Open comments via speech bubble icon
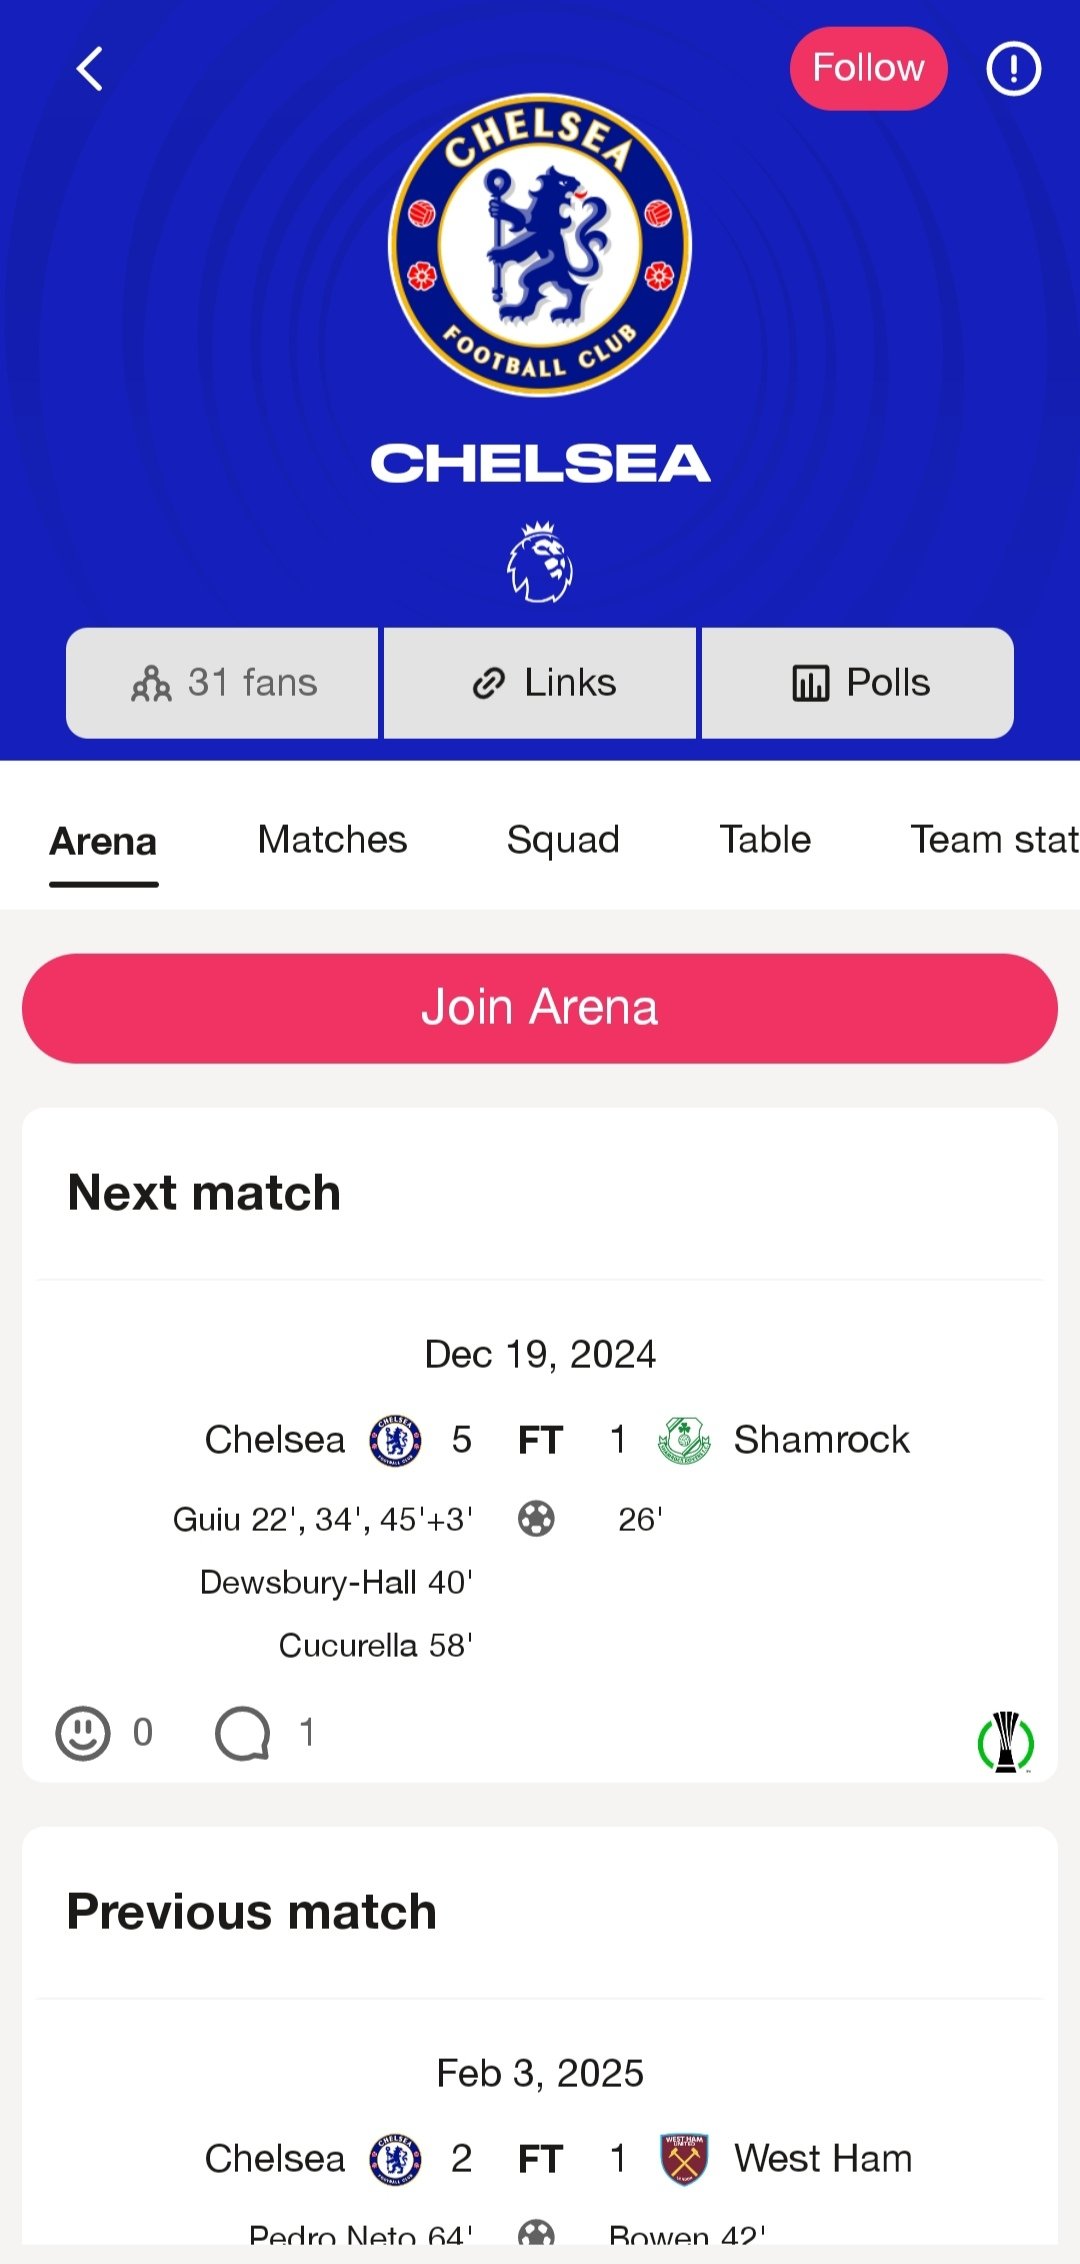This screenshot has width=1080, height=2264. pyautogui.click(x=243, y=1732)
